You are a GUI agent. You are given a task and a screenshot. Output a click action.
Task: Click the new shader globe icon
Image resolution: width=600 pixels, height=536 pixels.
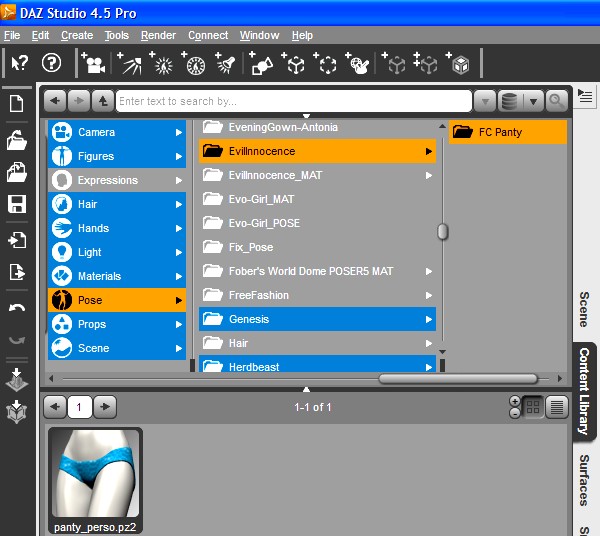[x=357, y=63]
